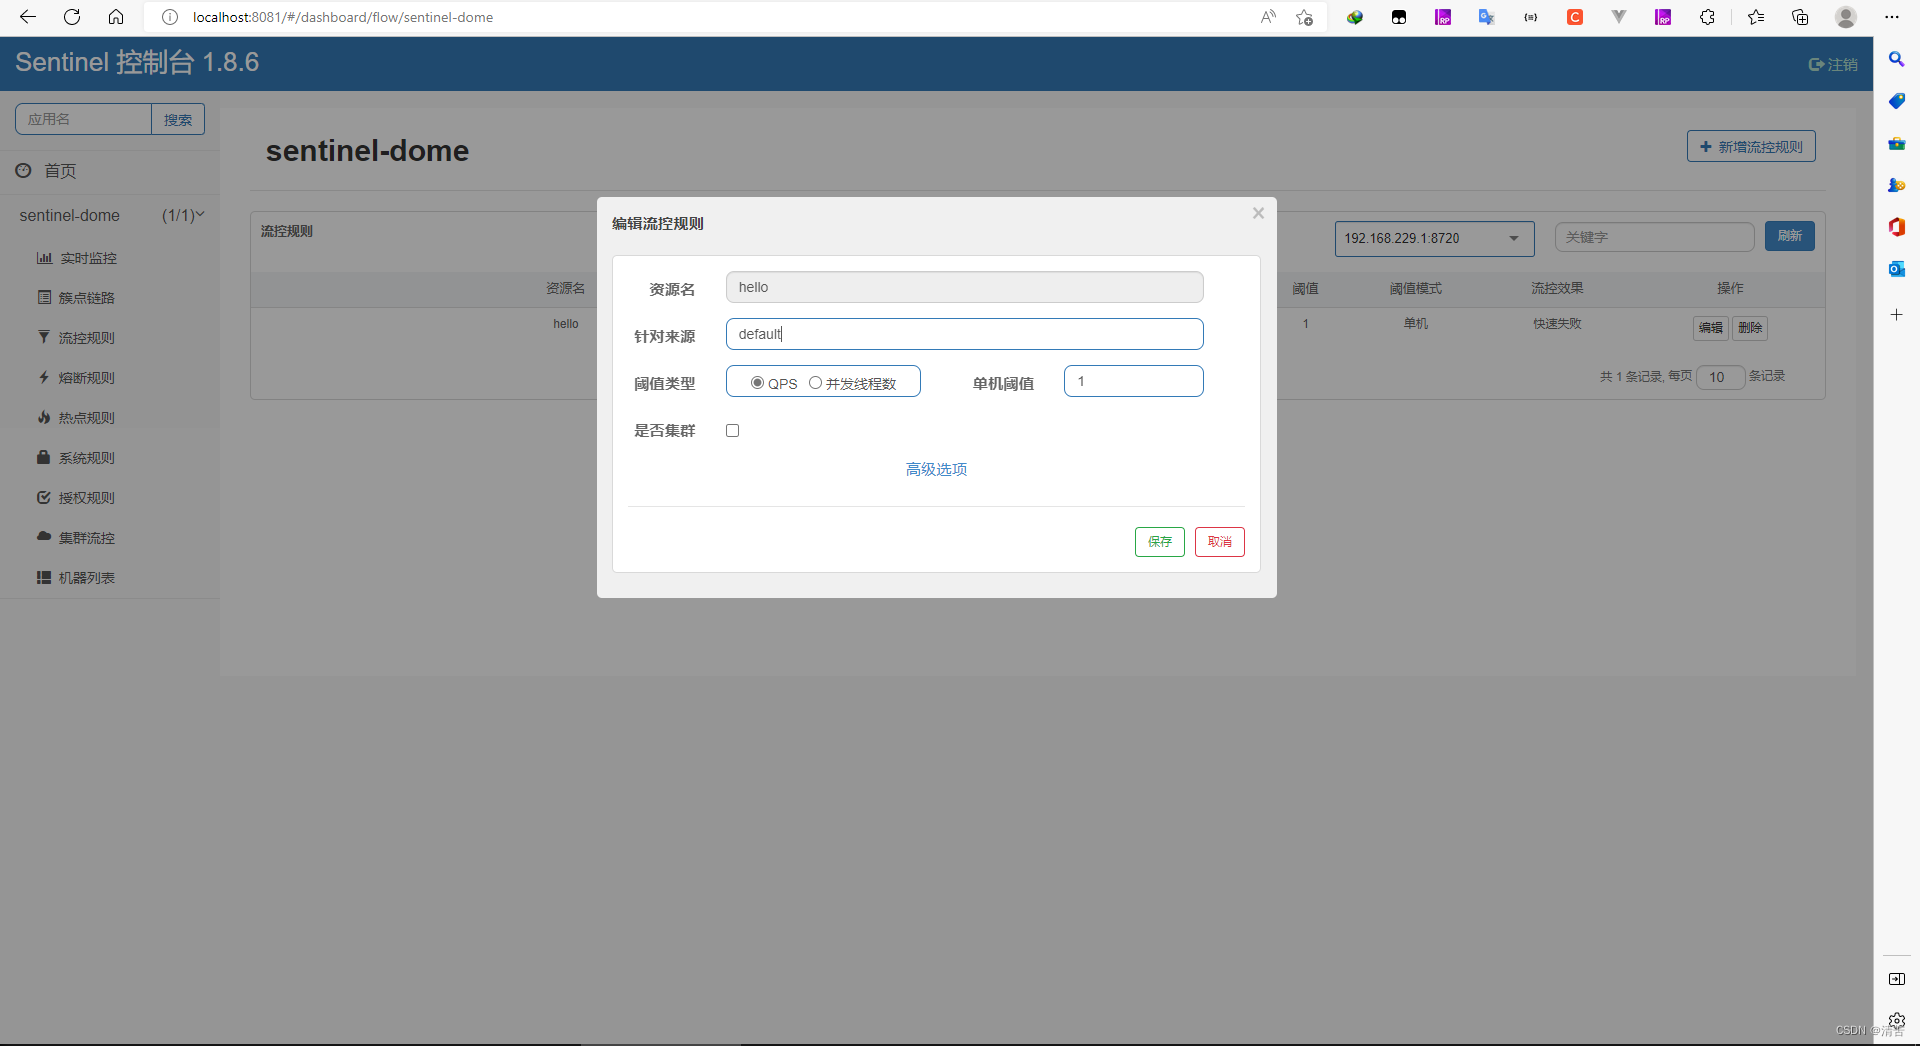Open the extensions puzzle icon
The height and width of the screenshot is (1046, 1920).
point(1707,17)
